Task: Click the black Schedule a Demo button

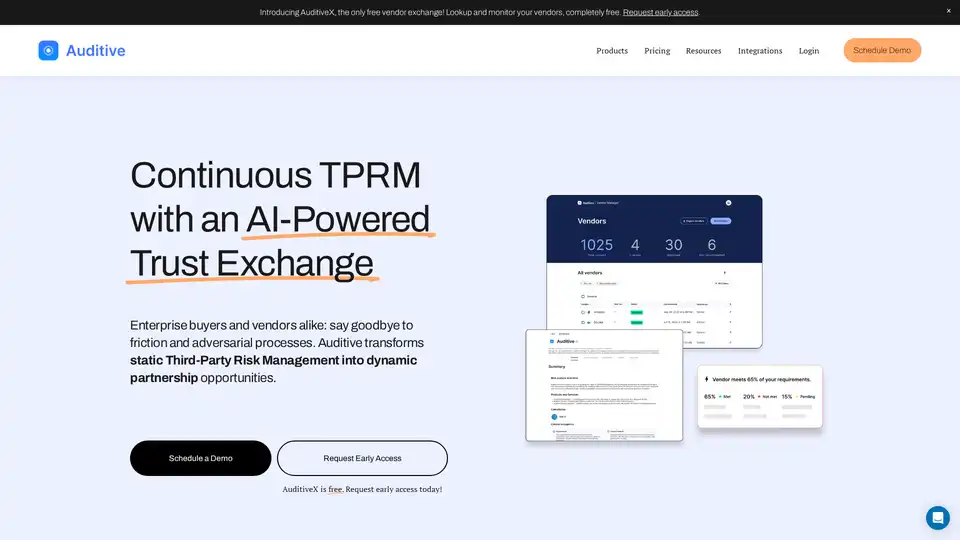Action: [200, 458]
